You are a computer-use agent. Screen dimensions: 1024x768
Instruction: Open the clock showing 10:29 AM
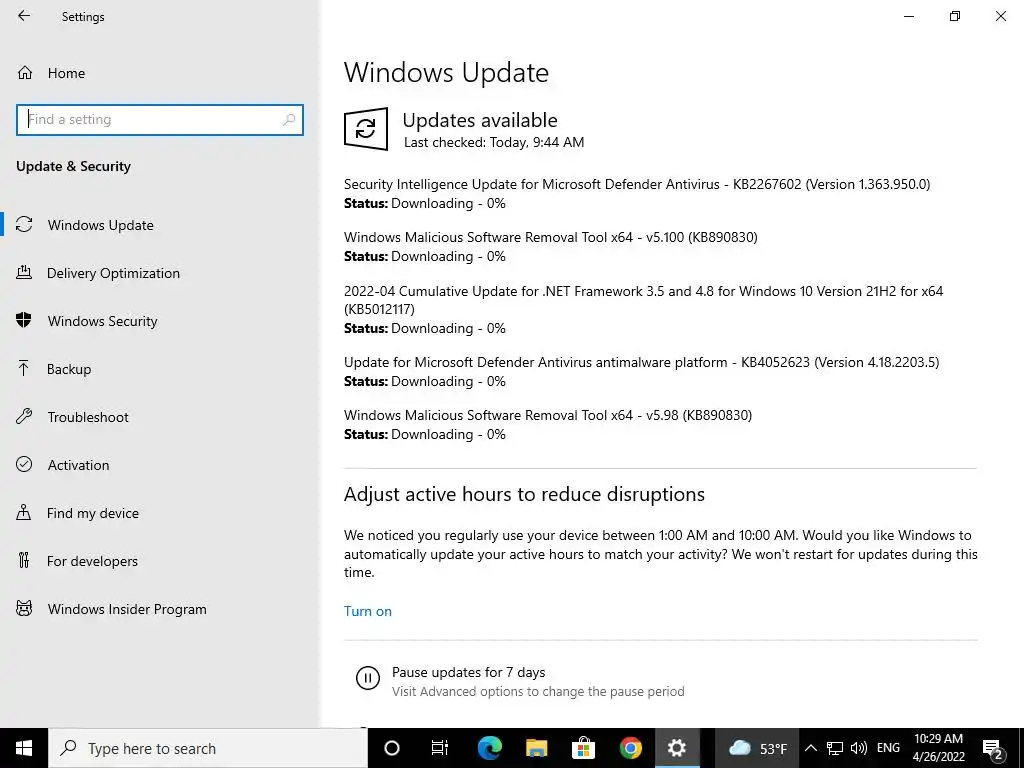pos(938,748)
